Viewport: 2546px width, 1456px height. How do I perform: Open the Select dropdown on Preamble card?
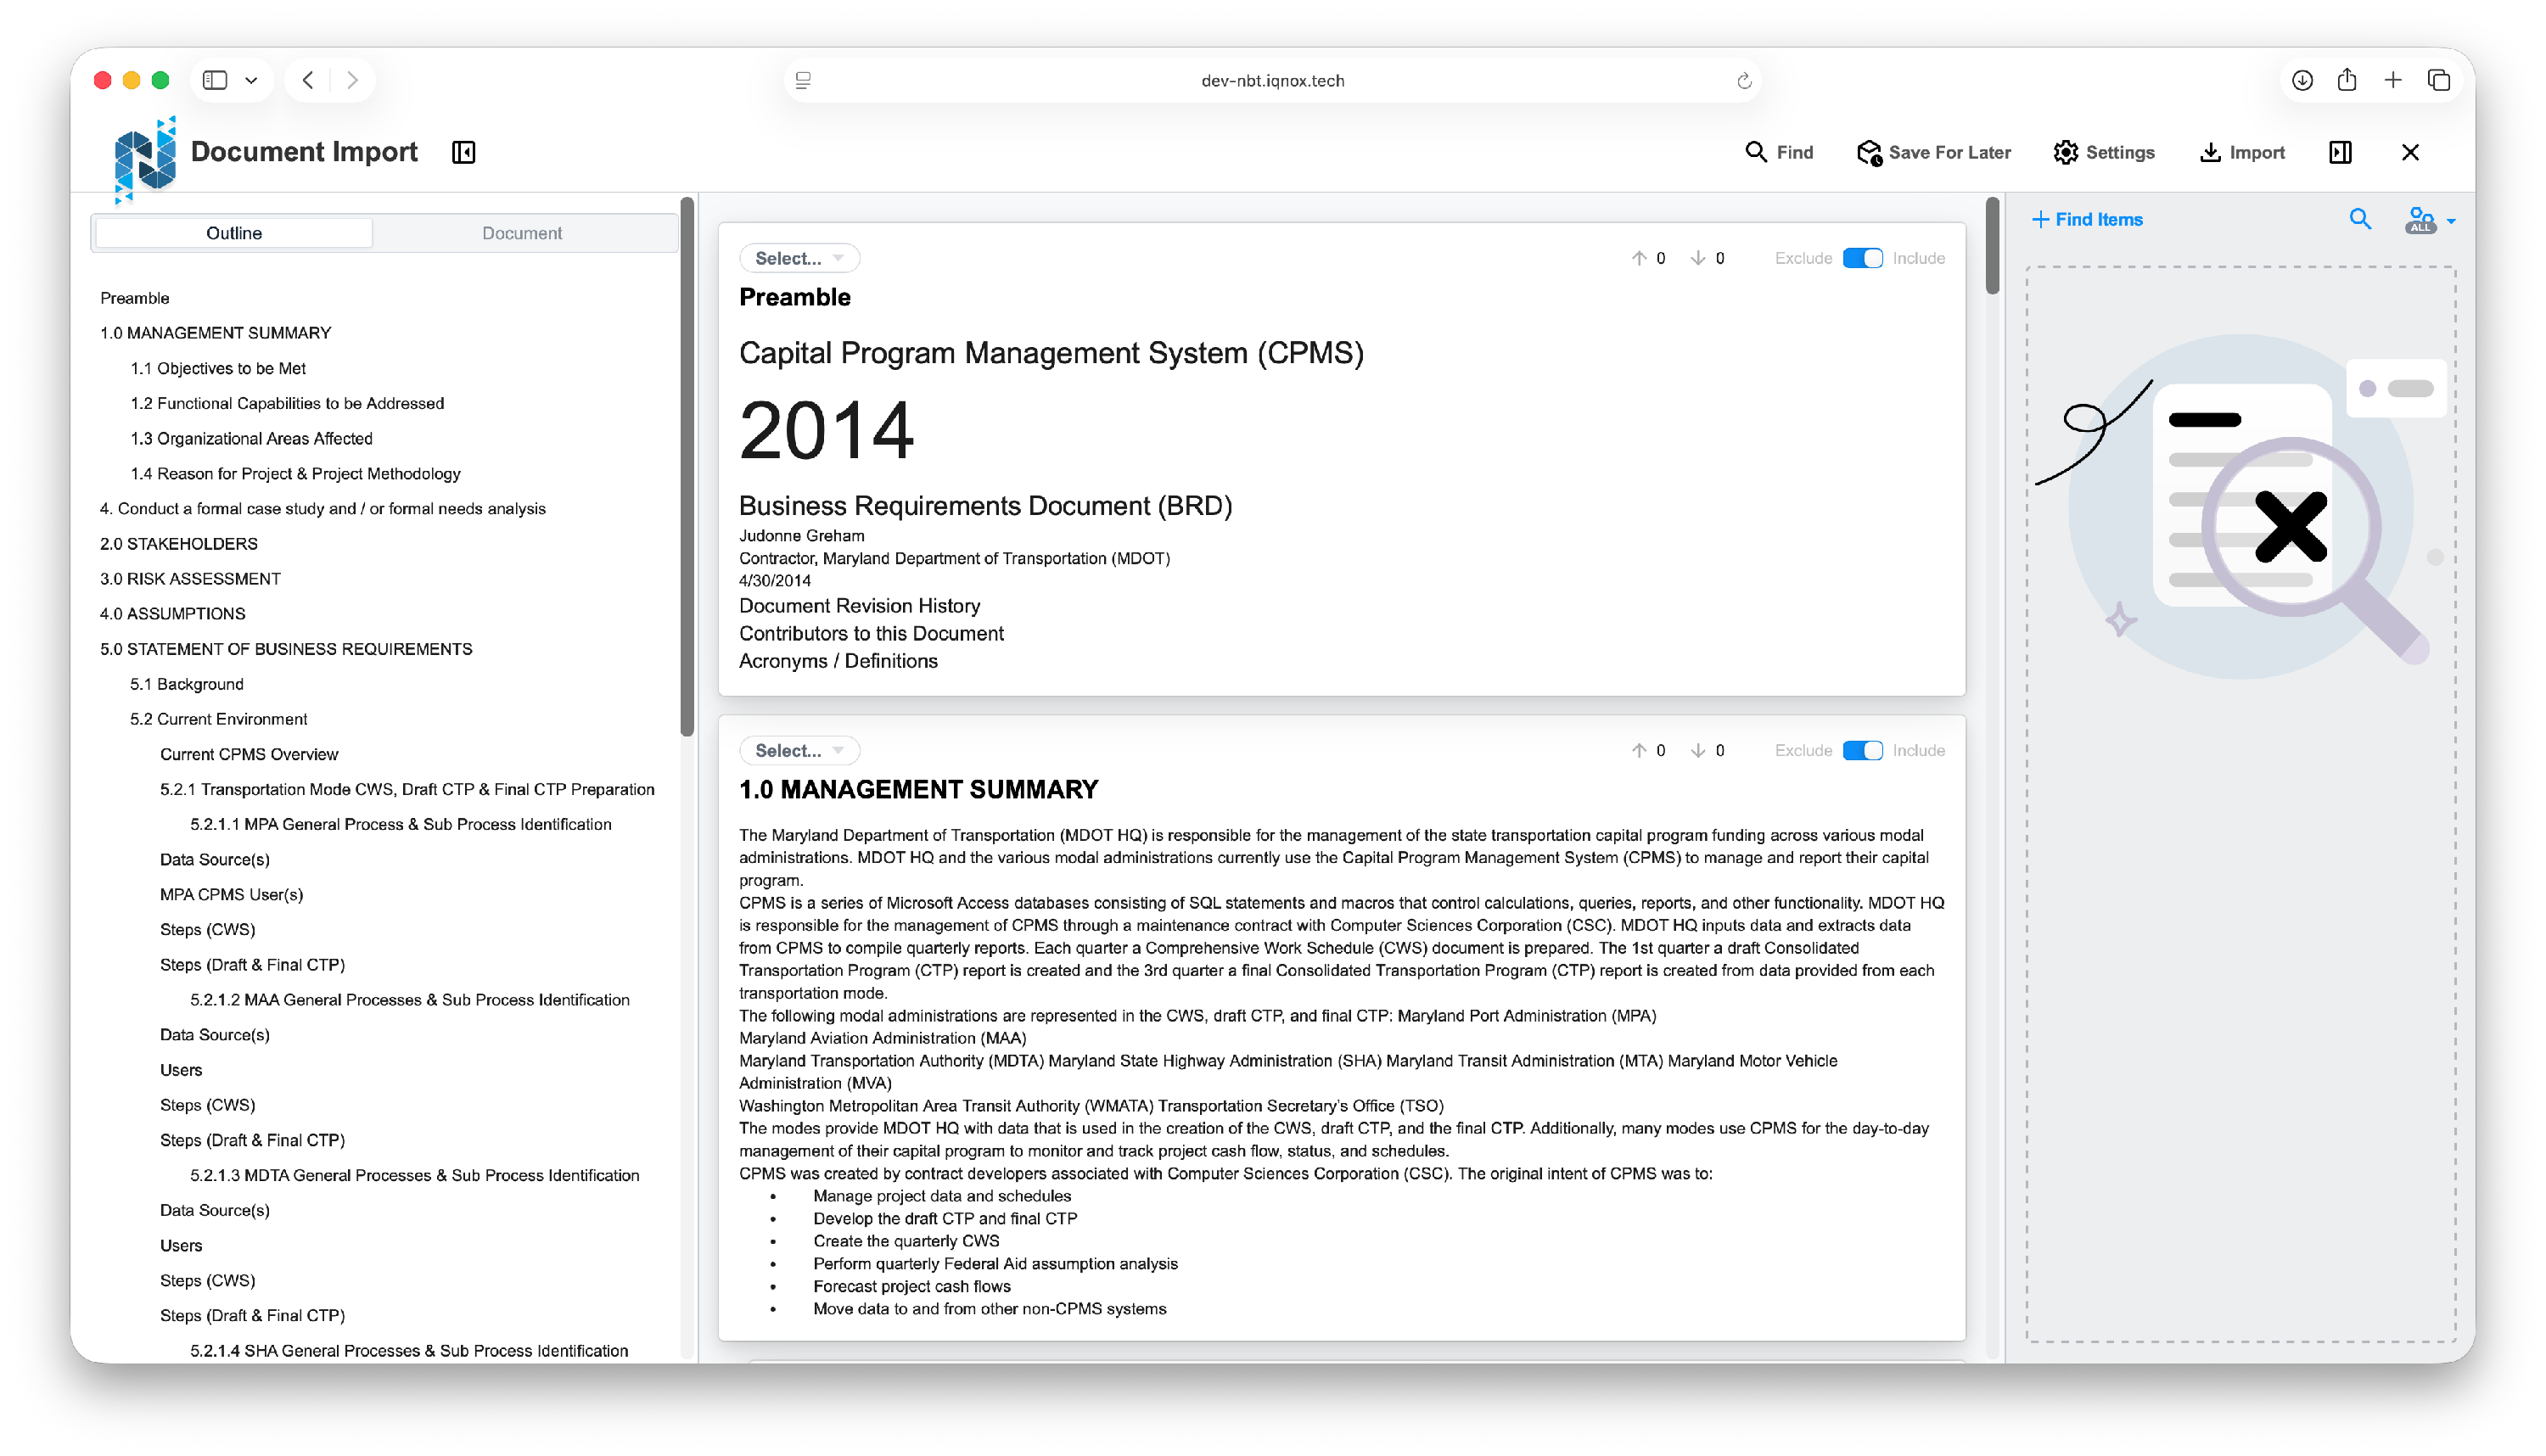(x=799, y=258)
